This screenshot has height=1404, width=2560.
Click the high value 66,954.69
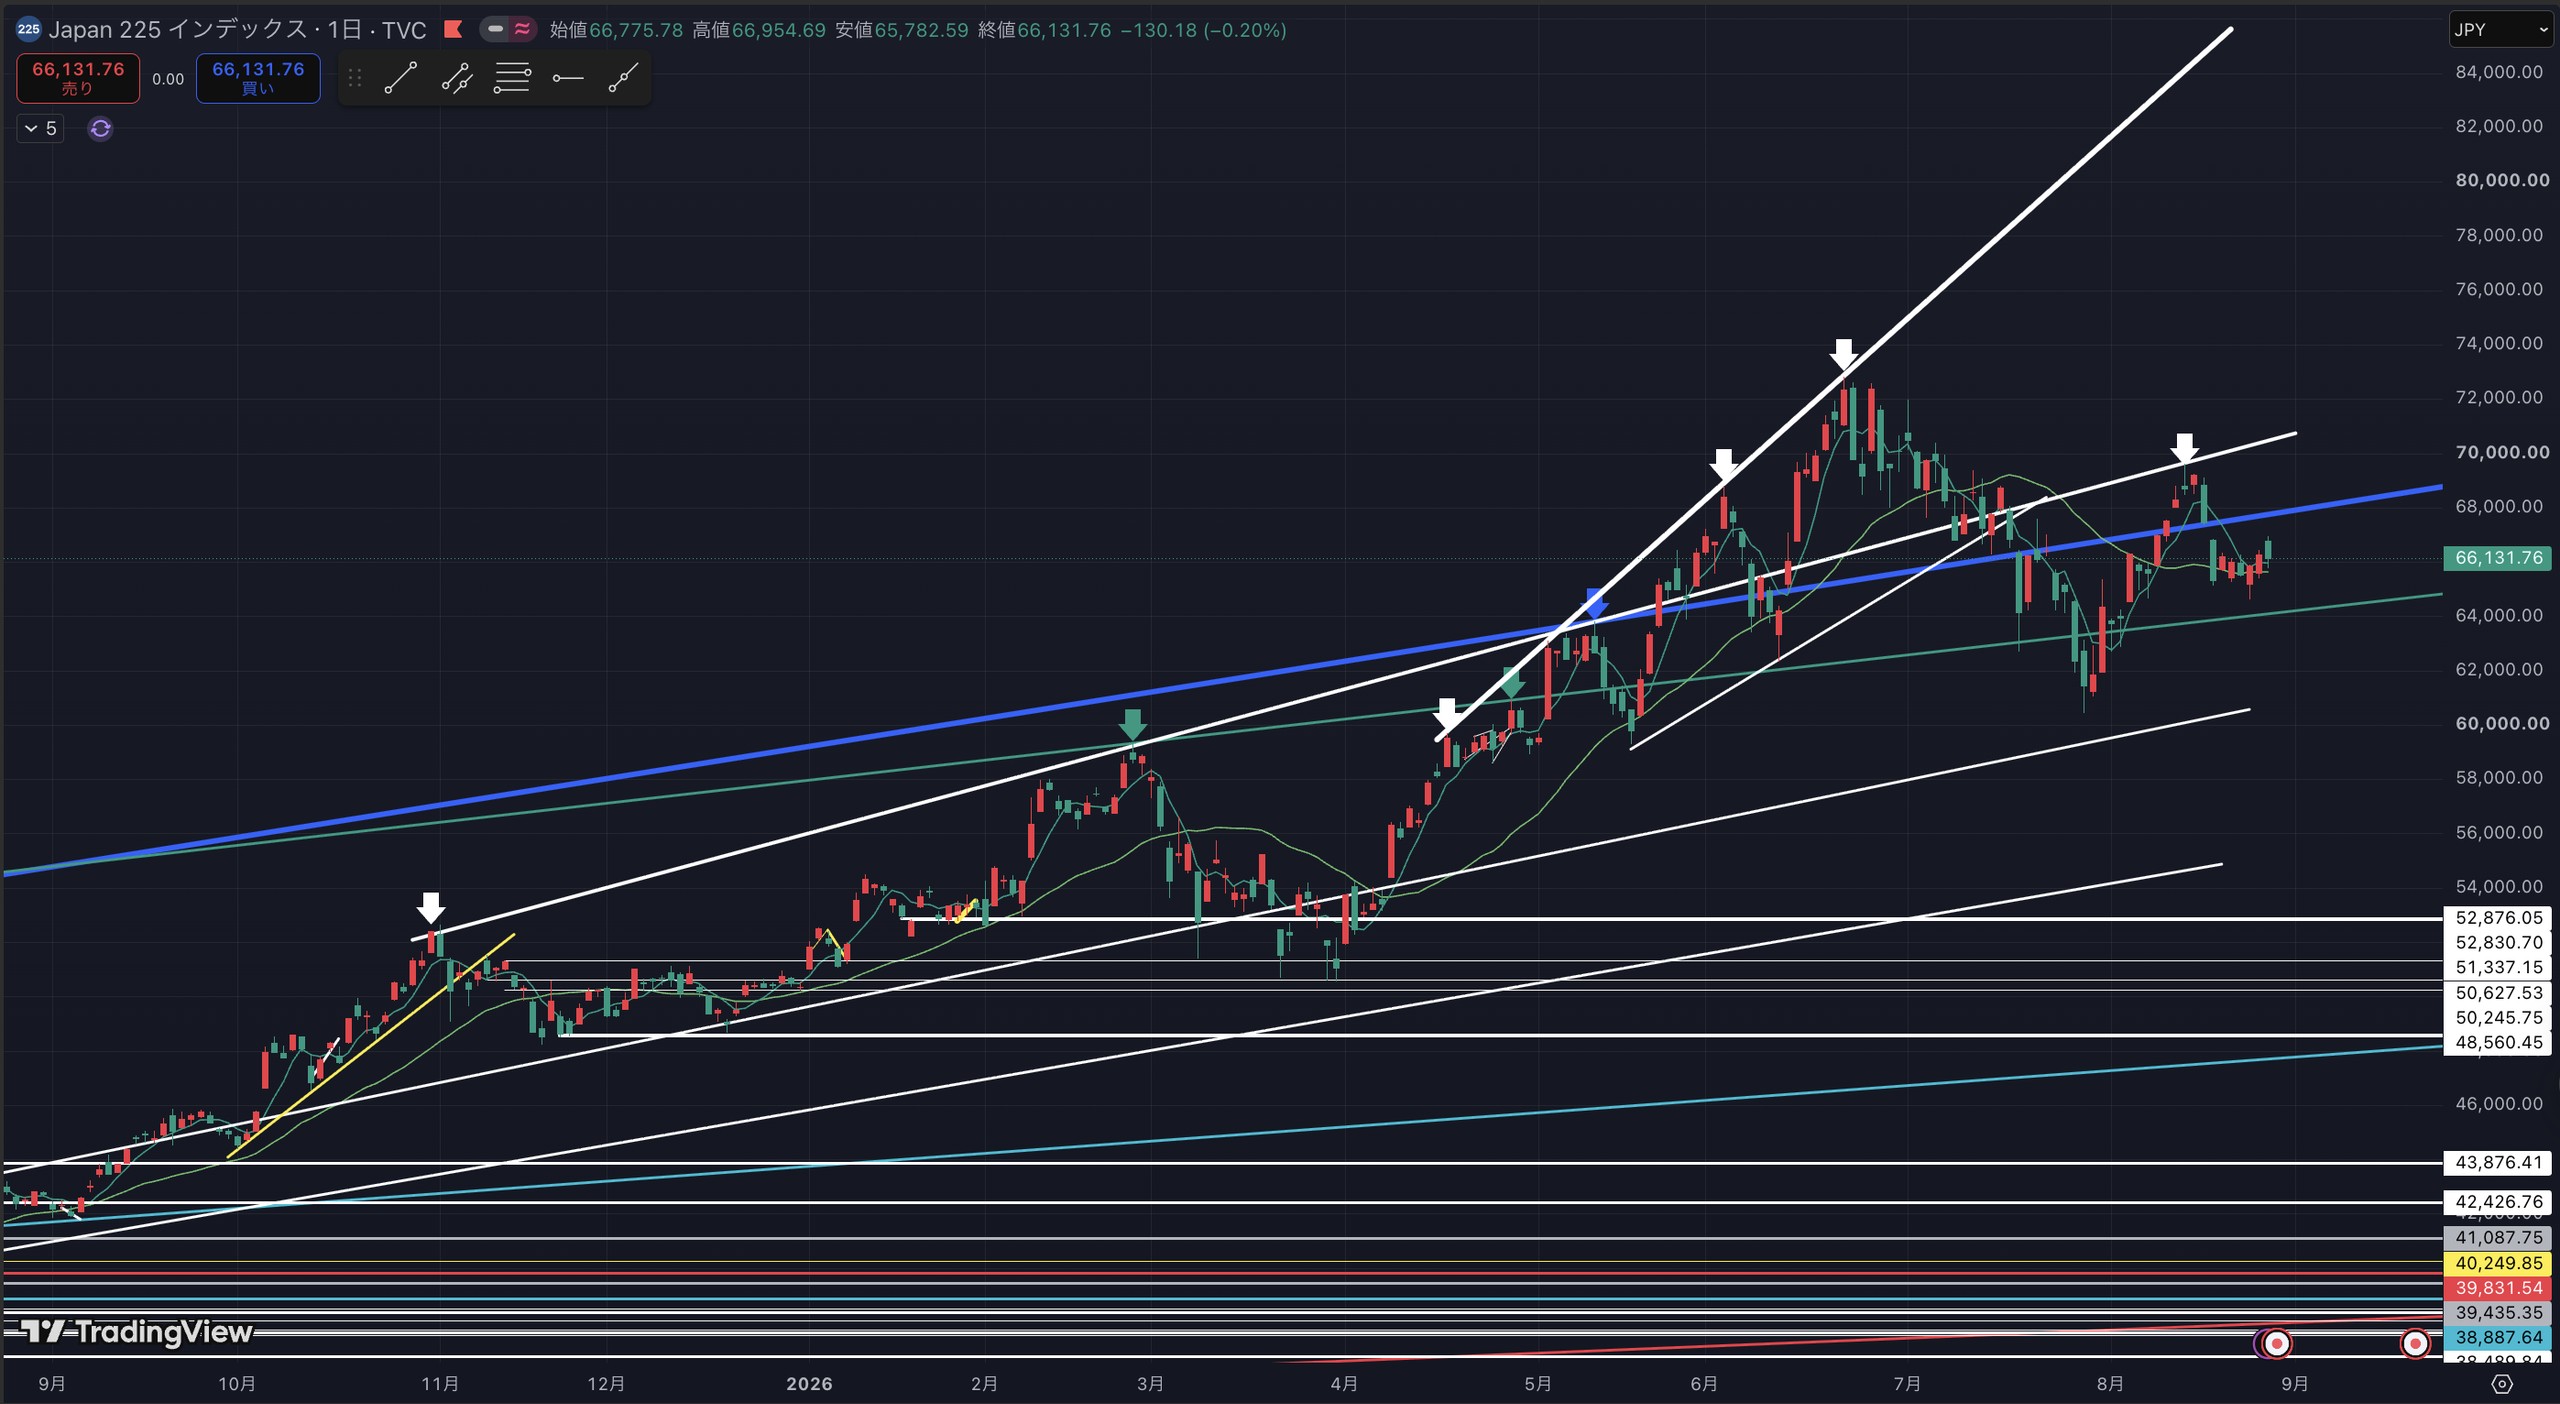click(x=779, y=30)
